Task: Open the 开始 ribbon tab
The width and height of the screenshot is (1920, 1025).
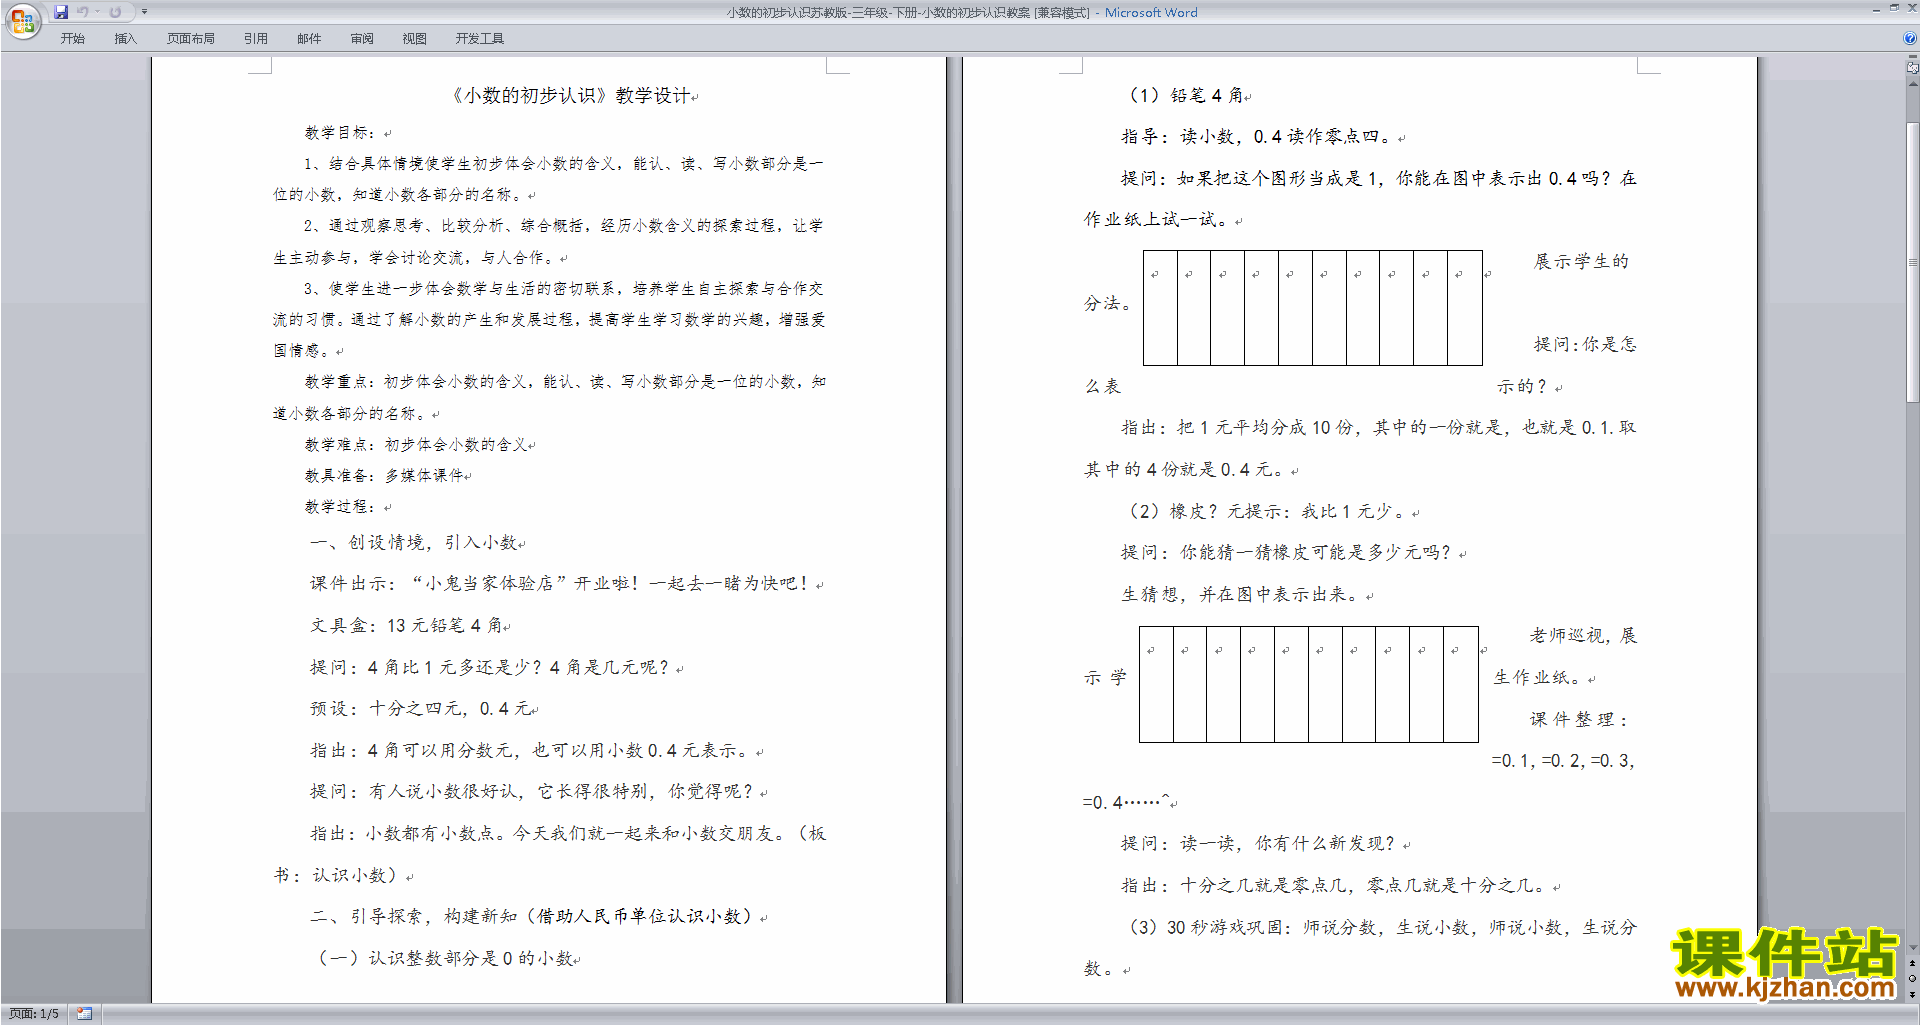Action: tap(72, 39)
